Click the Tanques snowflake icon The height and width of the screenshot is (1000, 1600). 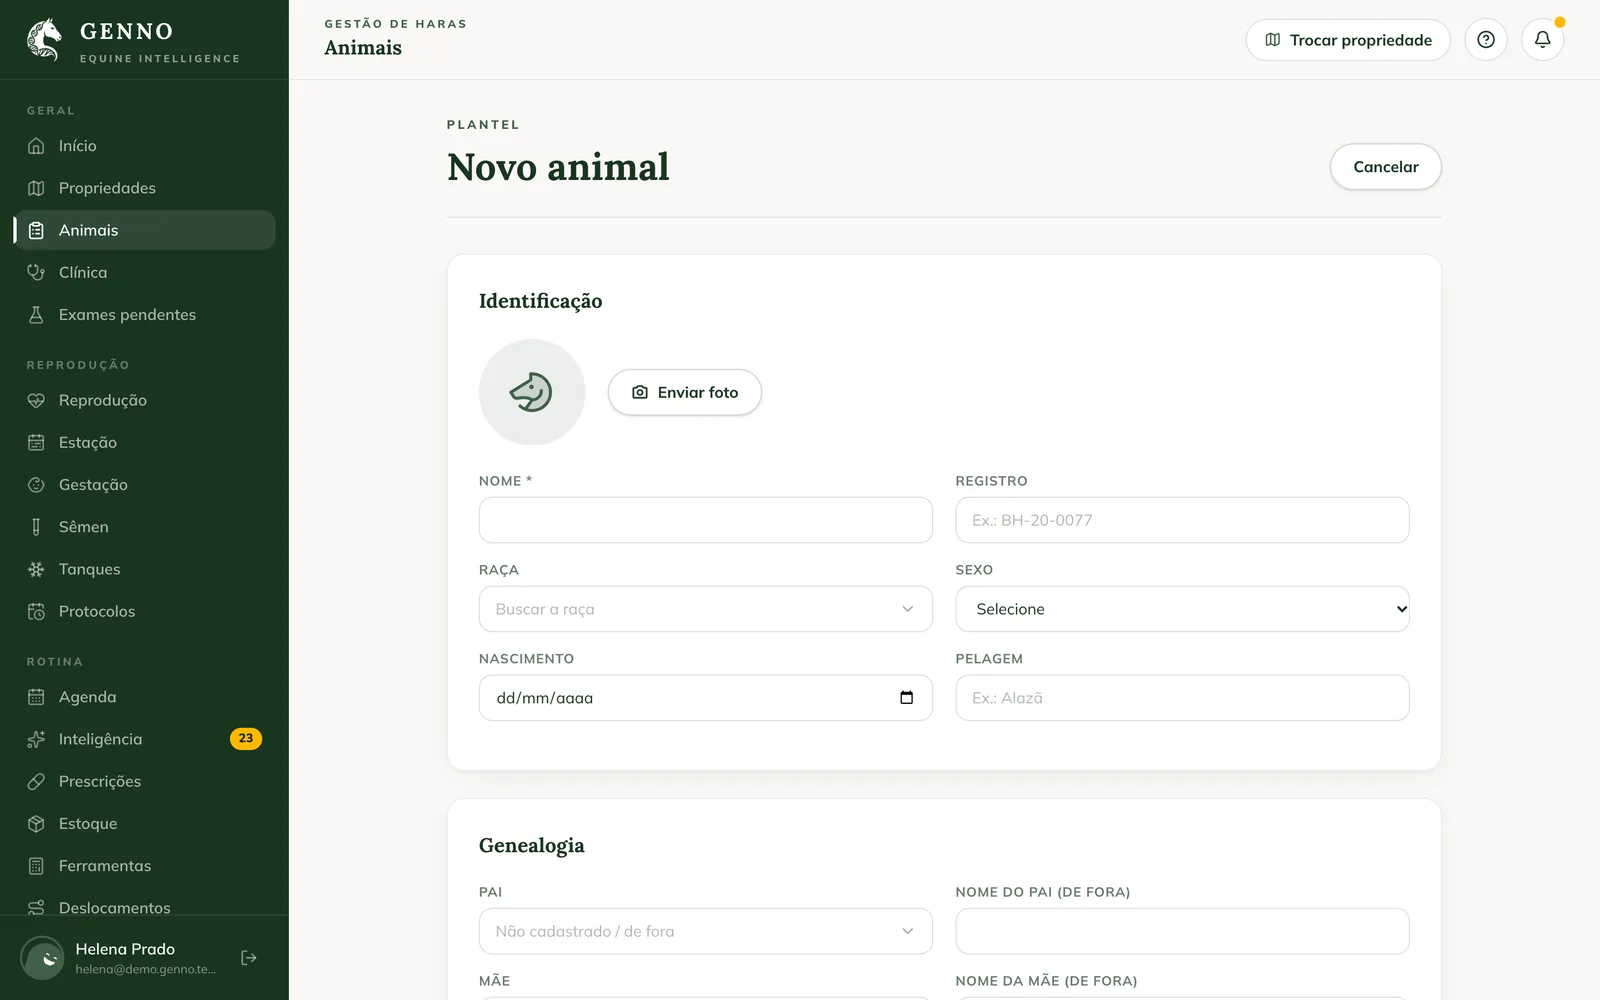36,569
